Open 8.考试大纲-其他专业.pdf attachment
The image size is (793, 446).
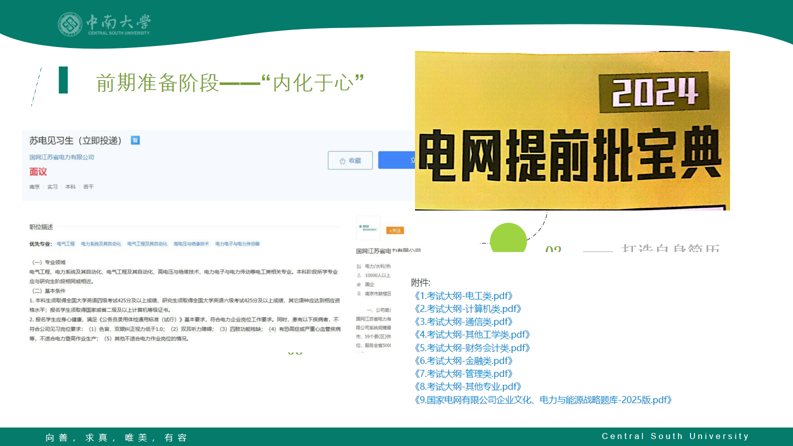click(x=468, y=386)
